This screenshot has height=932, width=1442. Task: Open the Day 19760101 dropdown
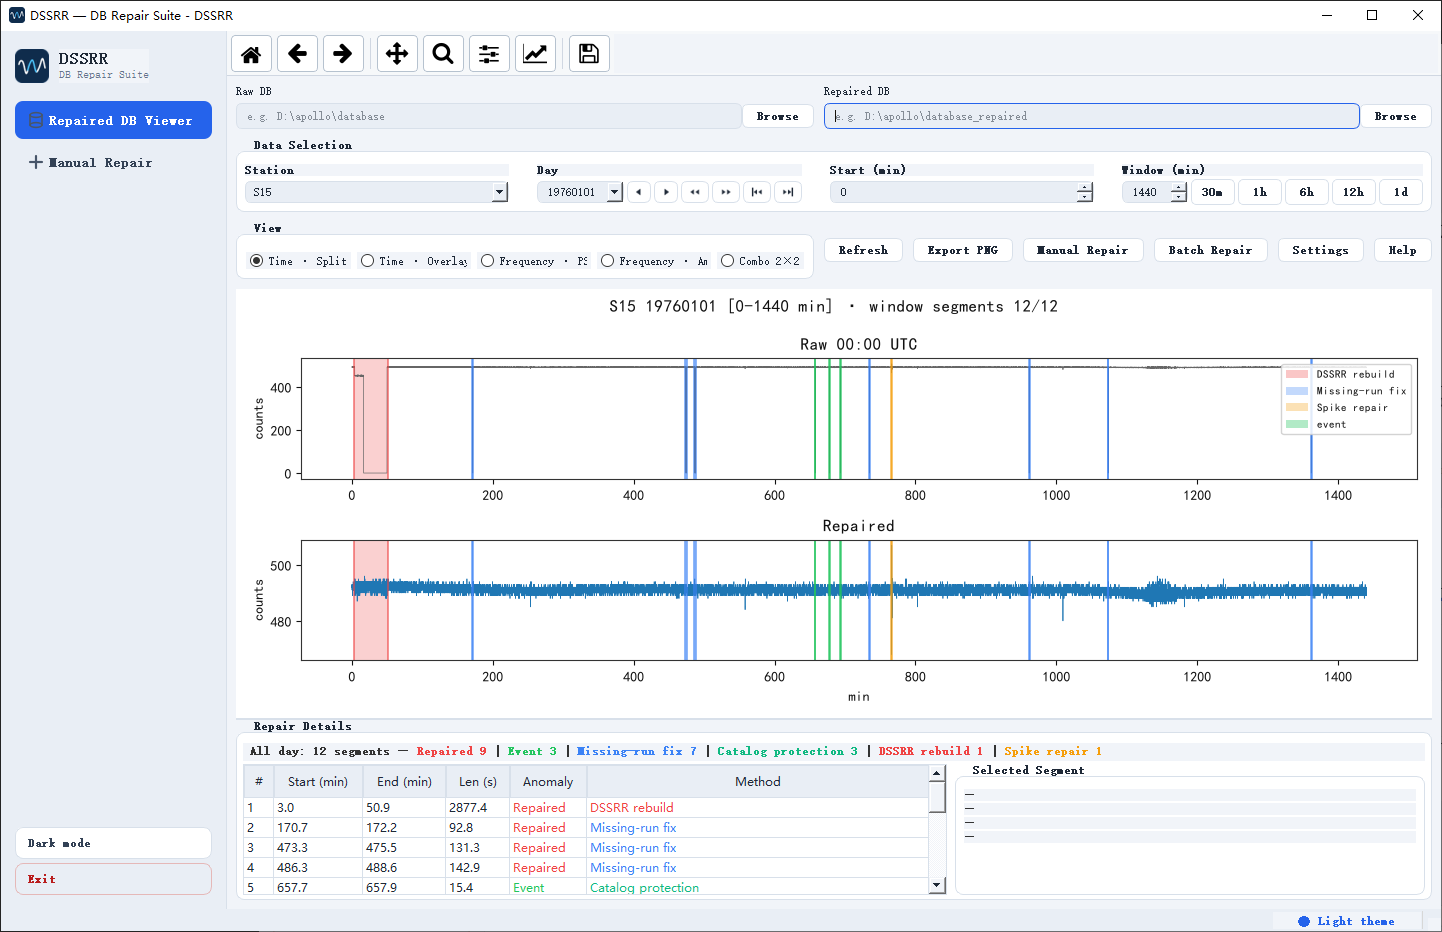[x=614, y=192]
